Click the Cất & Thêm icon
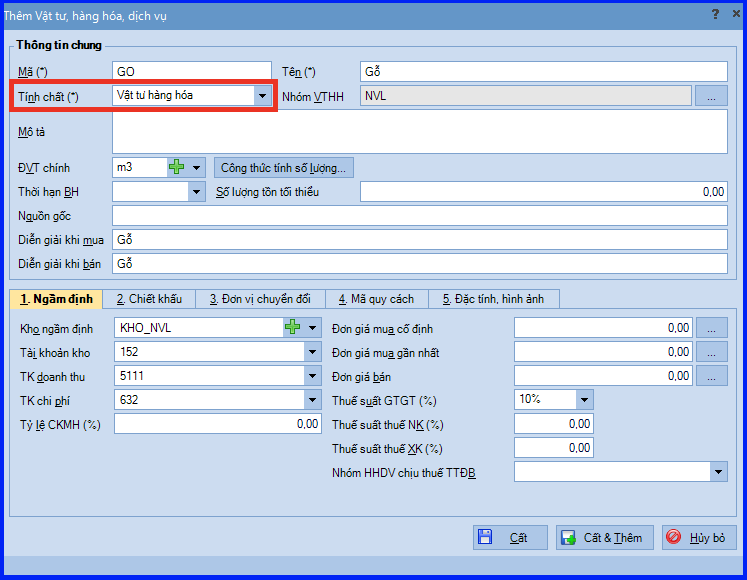This screenshot has width=747, height=580. coord(568,538)
